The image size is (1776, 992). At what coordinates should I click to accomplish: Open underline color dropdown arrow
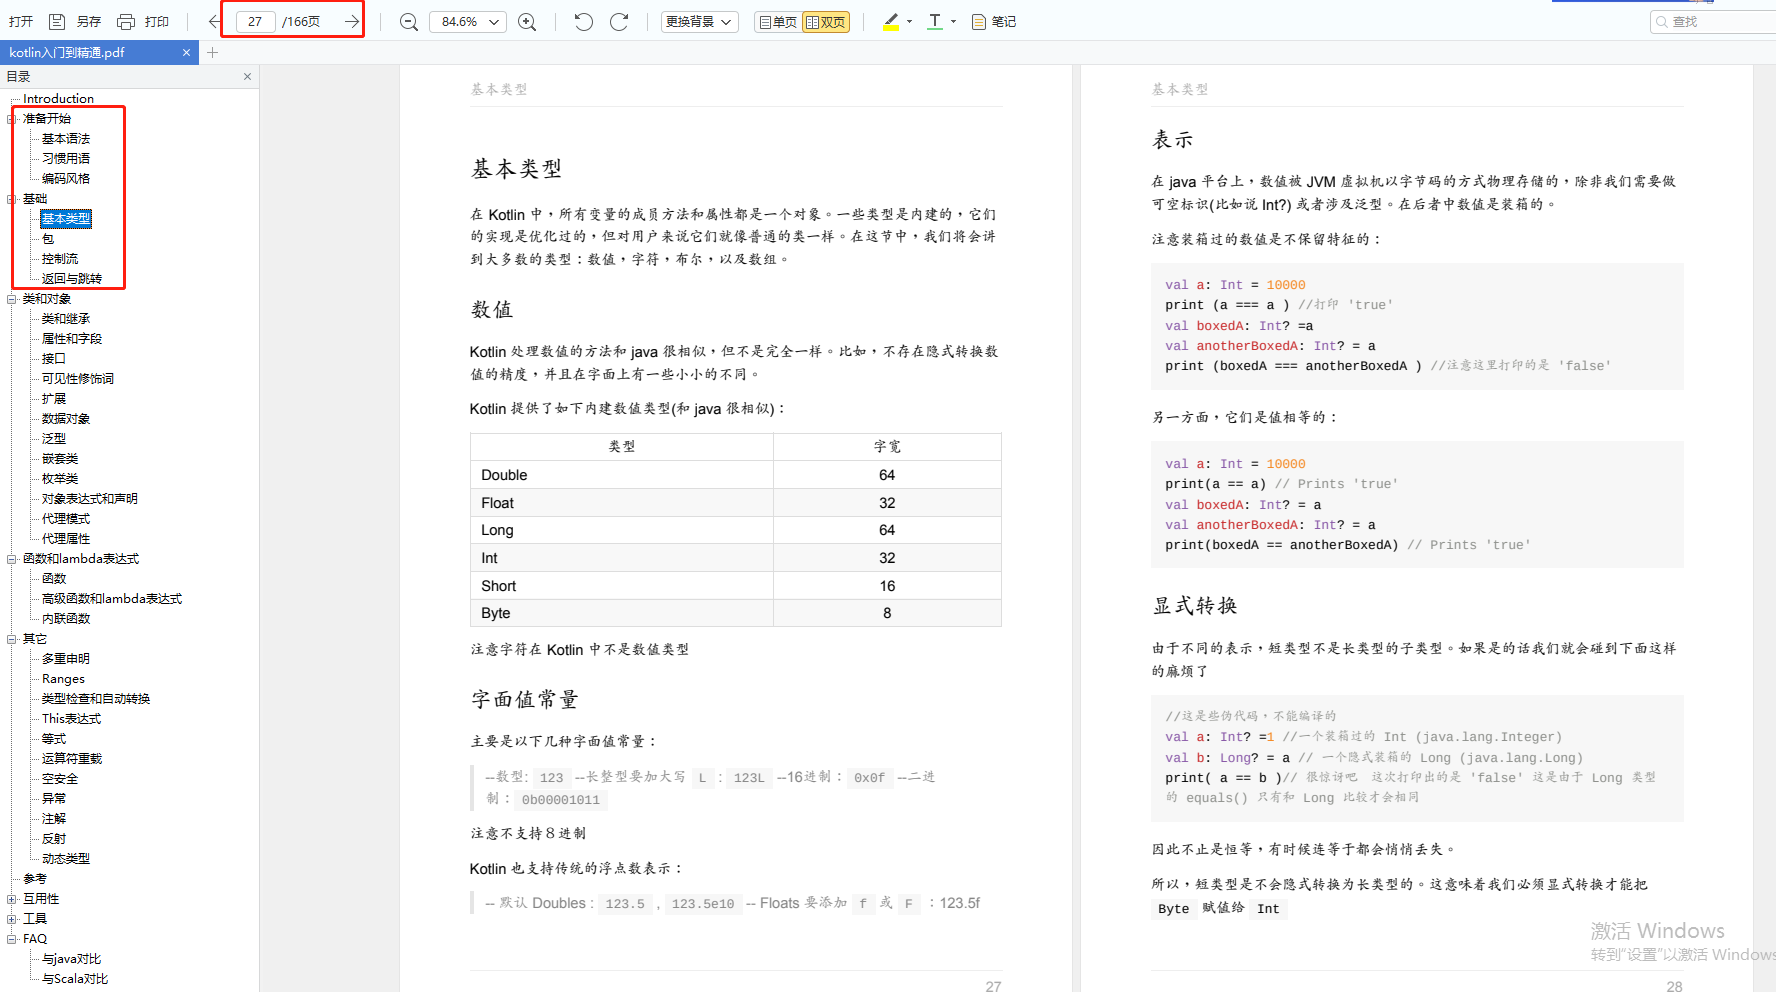tap(953, 21)
